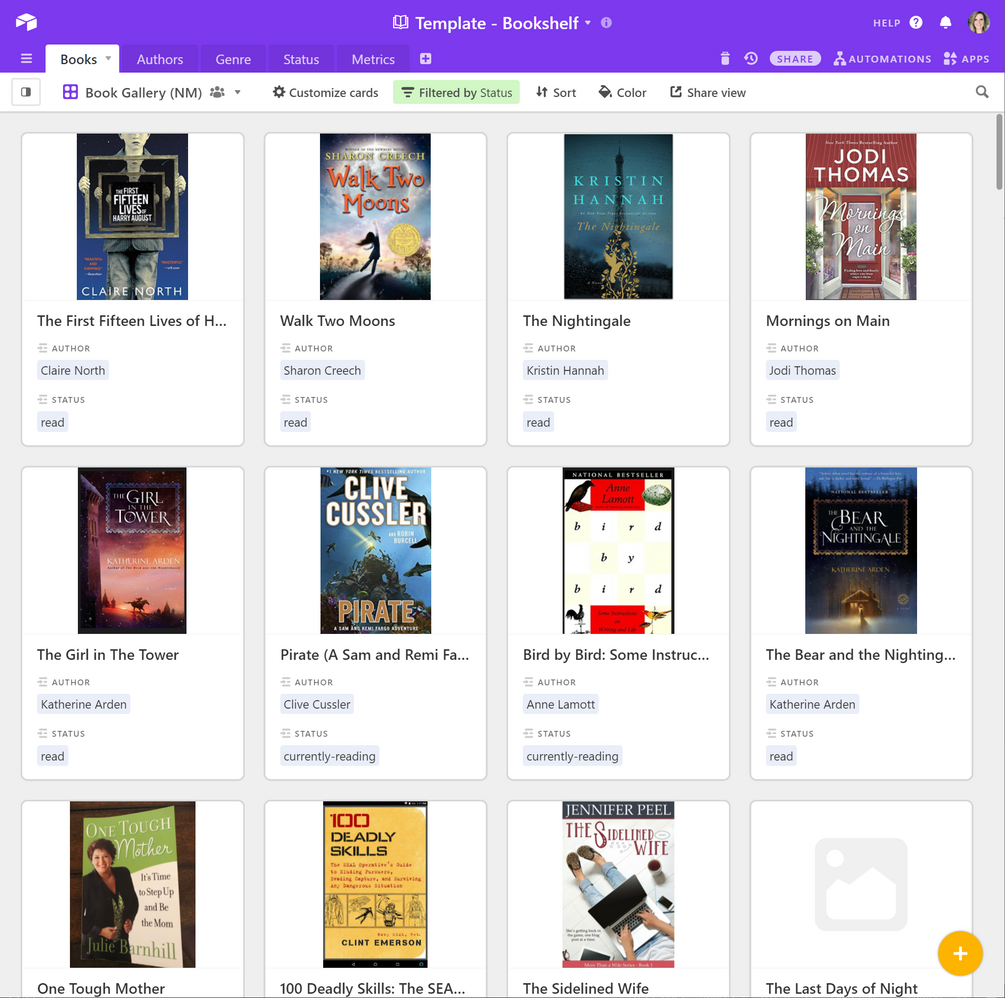Click currently-reading status on Bird by Bird card
Image resolution: width=1005 pixels, height=998 pixels.
572,756
